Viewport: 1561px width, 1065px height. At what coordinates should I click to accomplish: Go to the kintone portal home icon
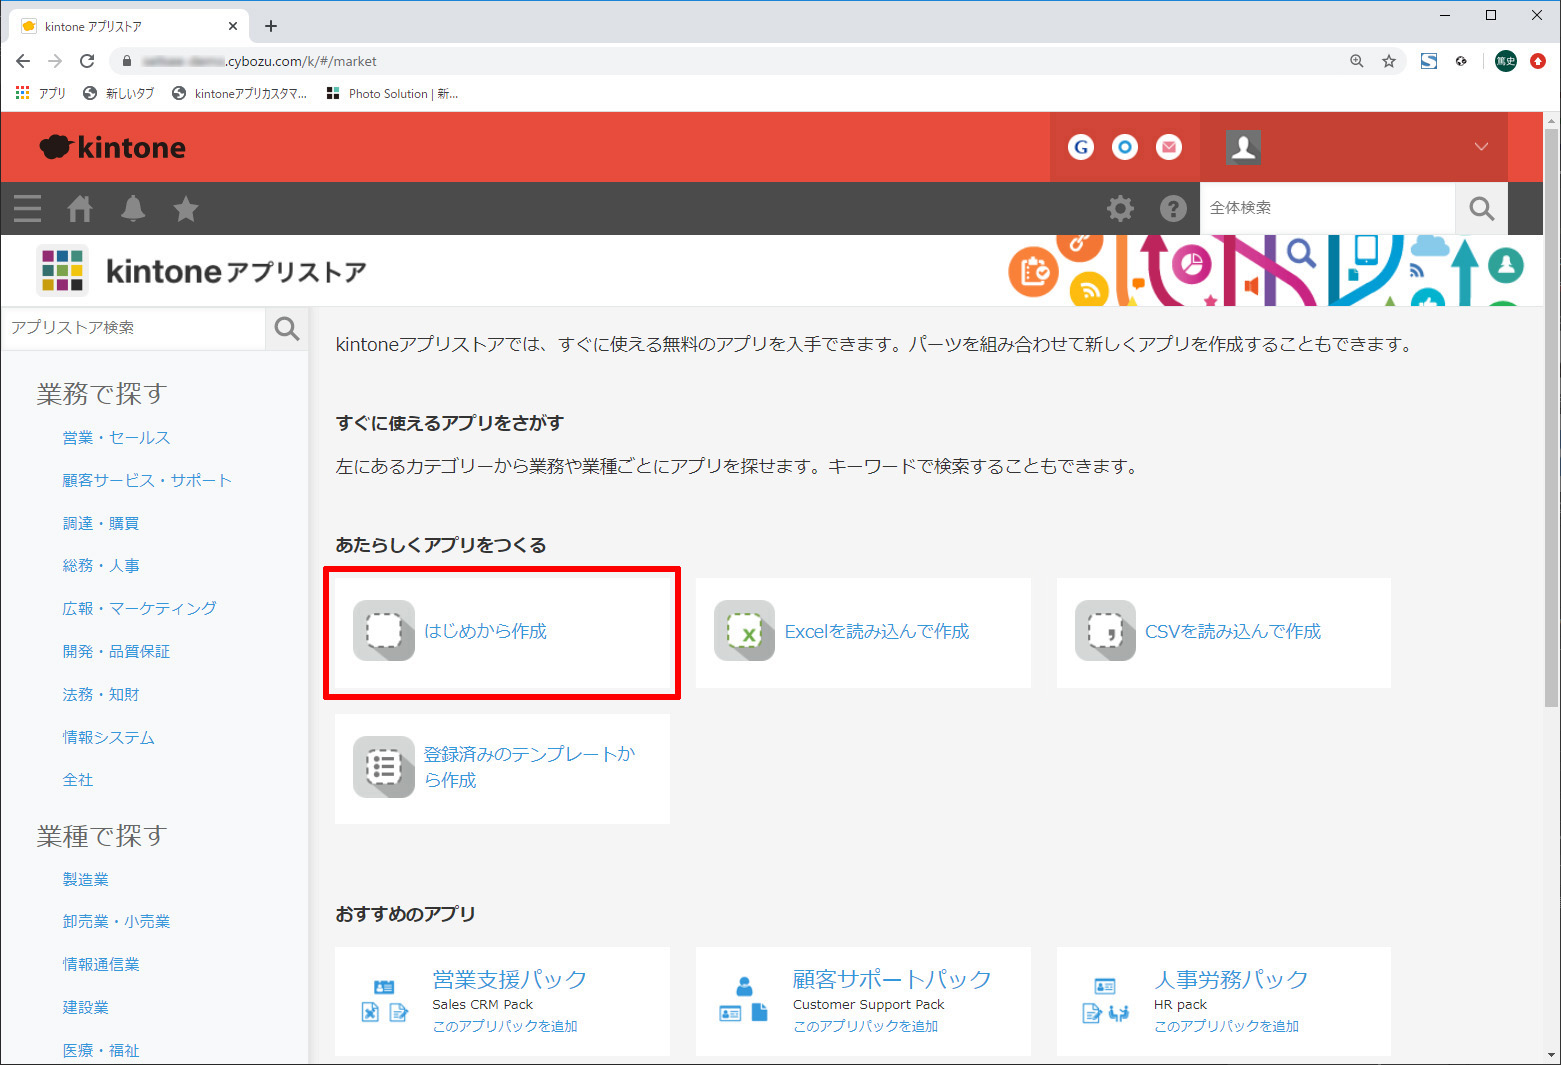tap(80, 208)
